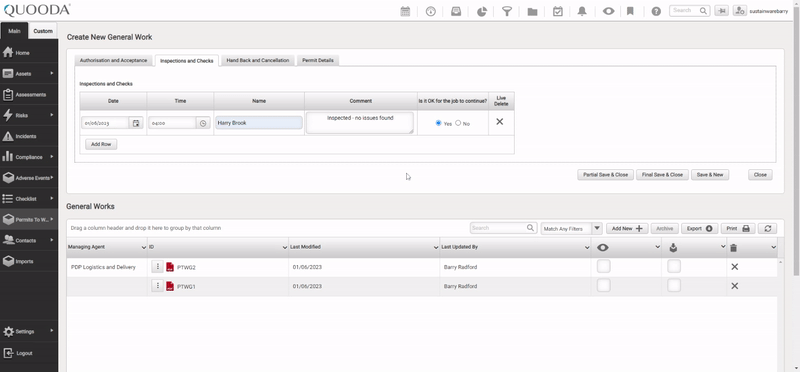Screen dimensions: 800x372
Task: Open the archive column menu arrow
Action: [x=723, y=247]
